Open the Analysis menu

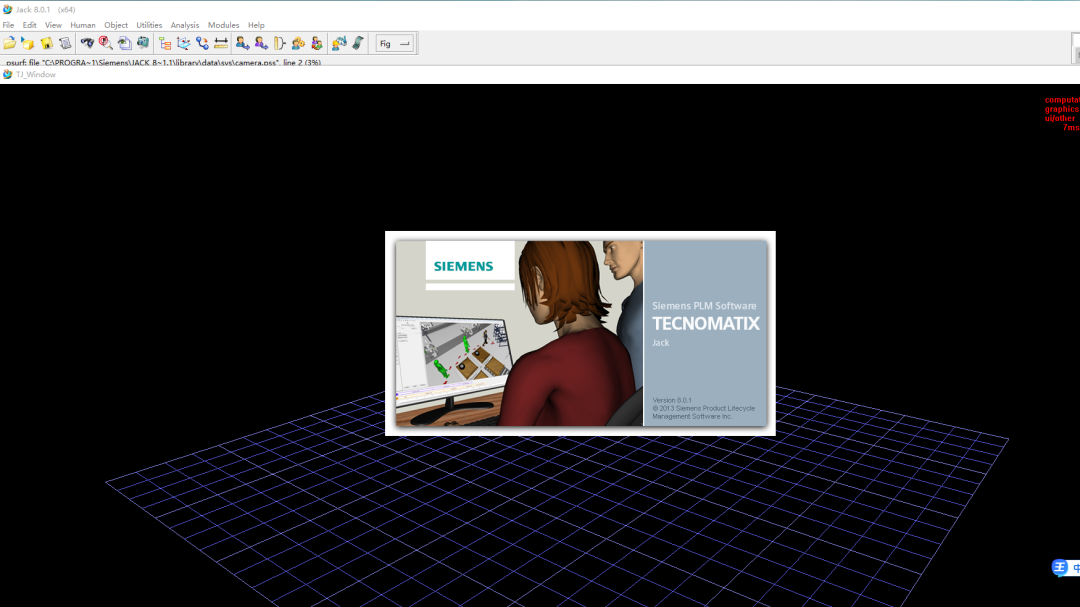pos(185,25)
